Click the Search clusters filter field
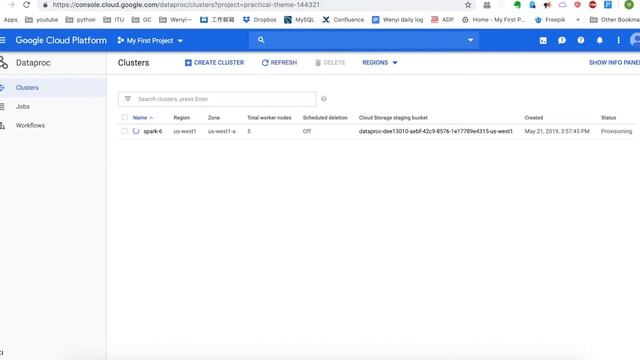The height and width of the screenshot is (360, 640). click(x=217, y=99)
